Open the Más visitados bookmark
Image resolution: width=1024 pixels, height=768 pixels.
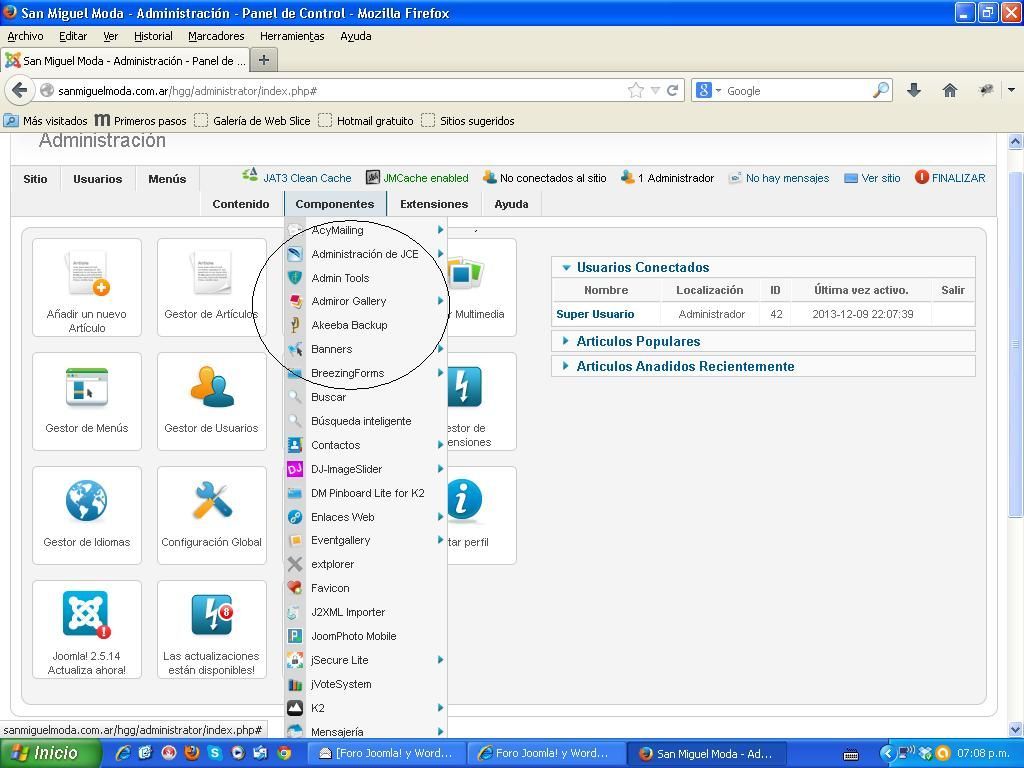pyautogui.click(x=46, y=121)
